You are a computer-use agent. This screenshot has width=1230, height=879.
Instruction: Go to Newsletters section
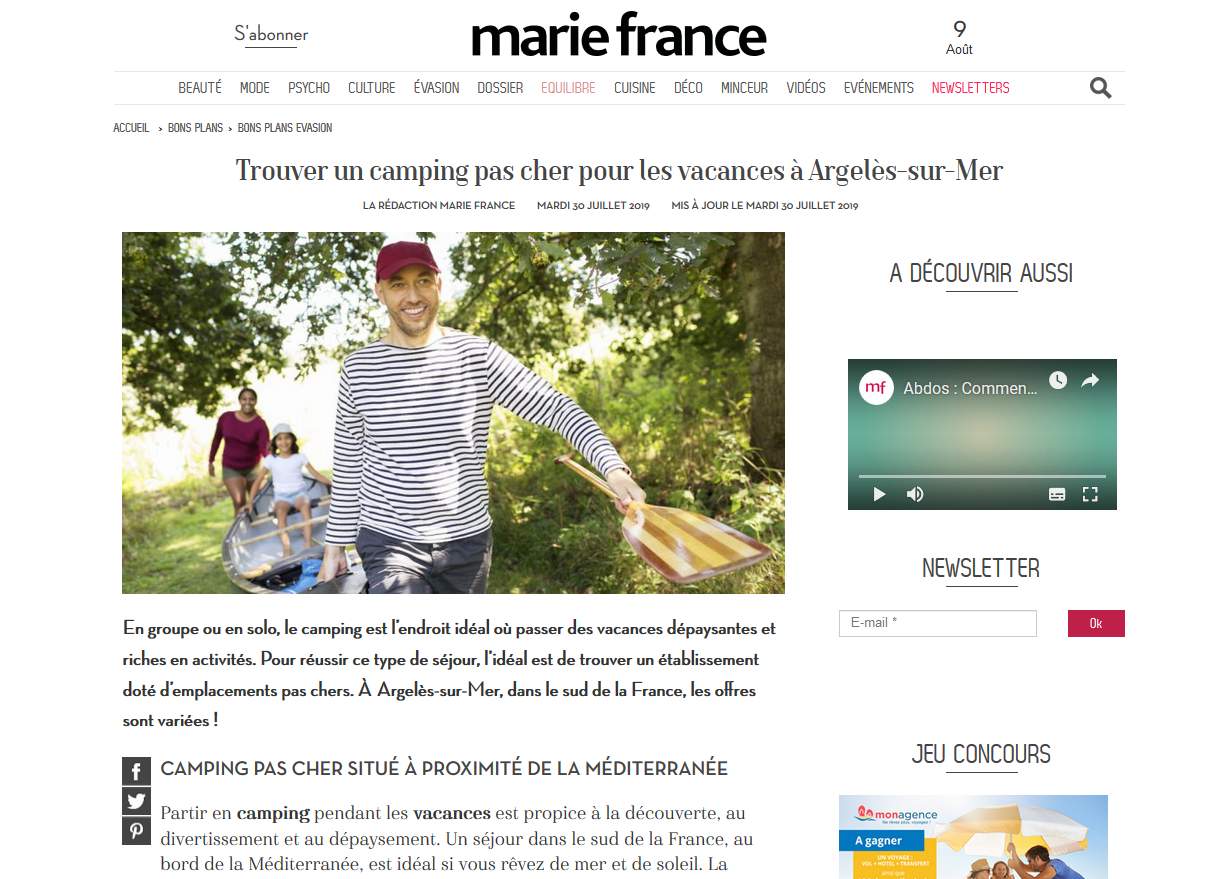point(970,88)
